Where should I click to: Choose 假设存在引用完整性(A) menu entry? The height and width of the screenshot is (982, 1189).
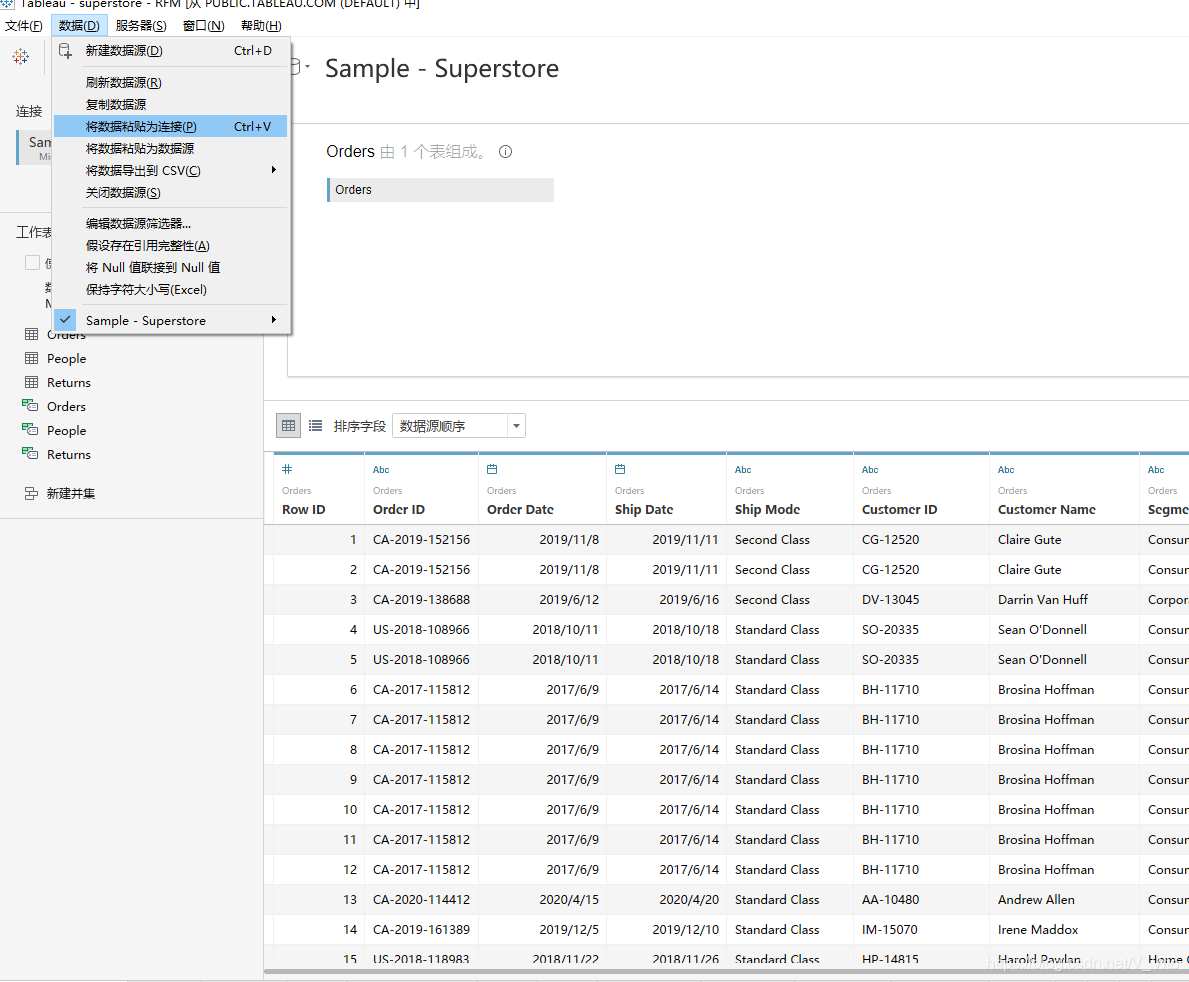[x=171, y=246]
